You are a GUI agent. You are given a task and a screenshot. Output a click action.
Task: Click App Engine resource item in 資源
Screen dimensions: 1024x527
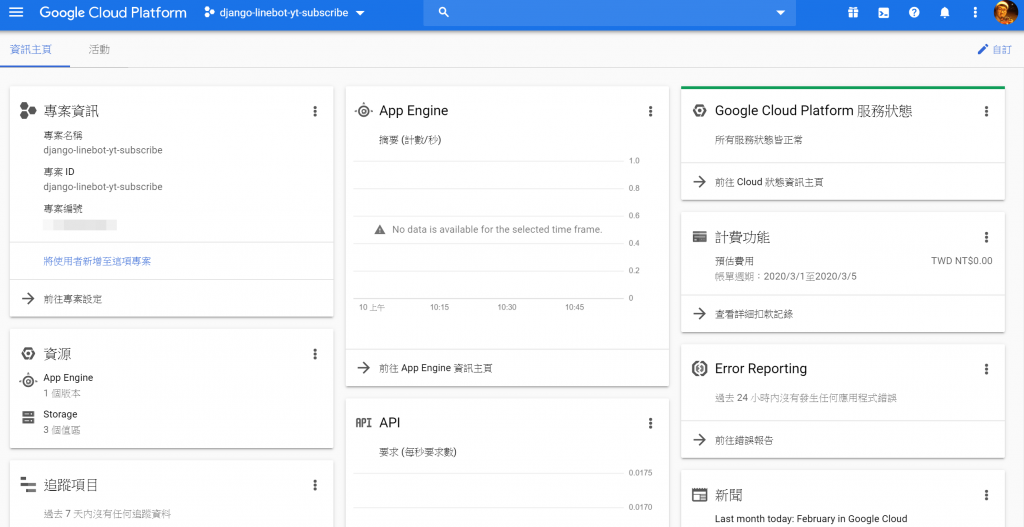point(68,377)
